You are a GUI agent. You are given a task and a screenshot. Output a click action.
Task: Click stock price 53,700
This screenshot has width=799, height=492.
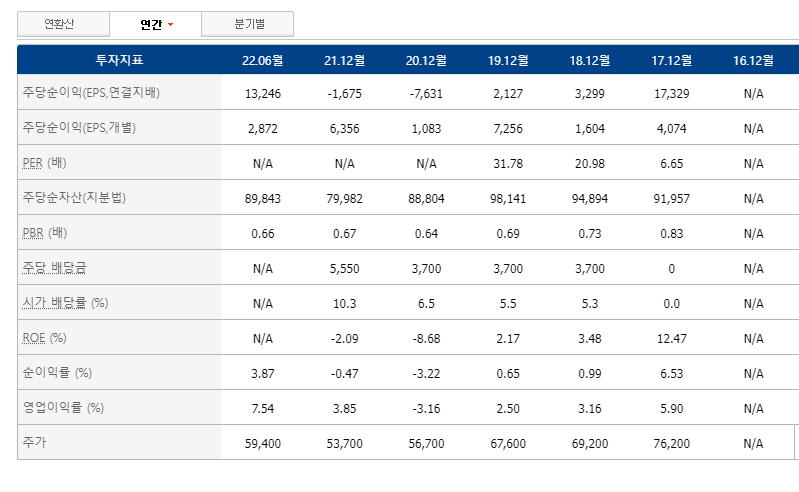pyautogui.click(x=344, y=444)
